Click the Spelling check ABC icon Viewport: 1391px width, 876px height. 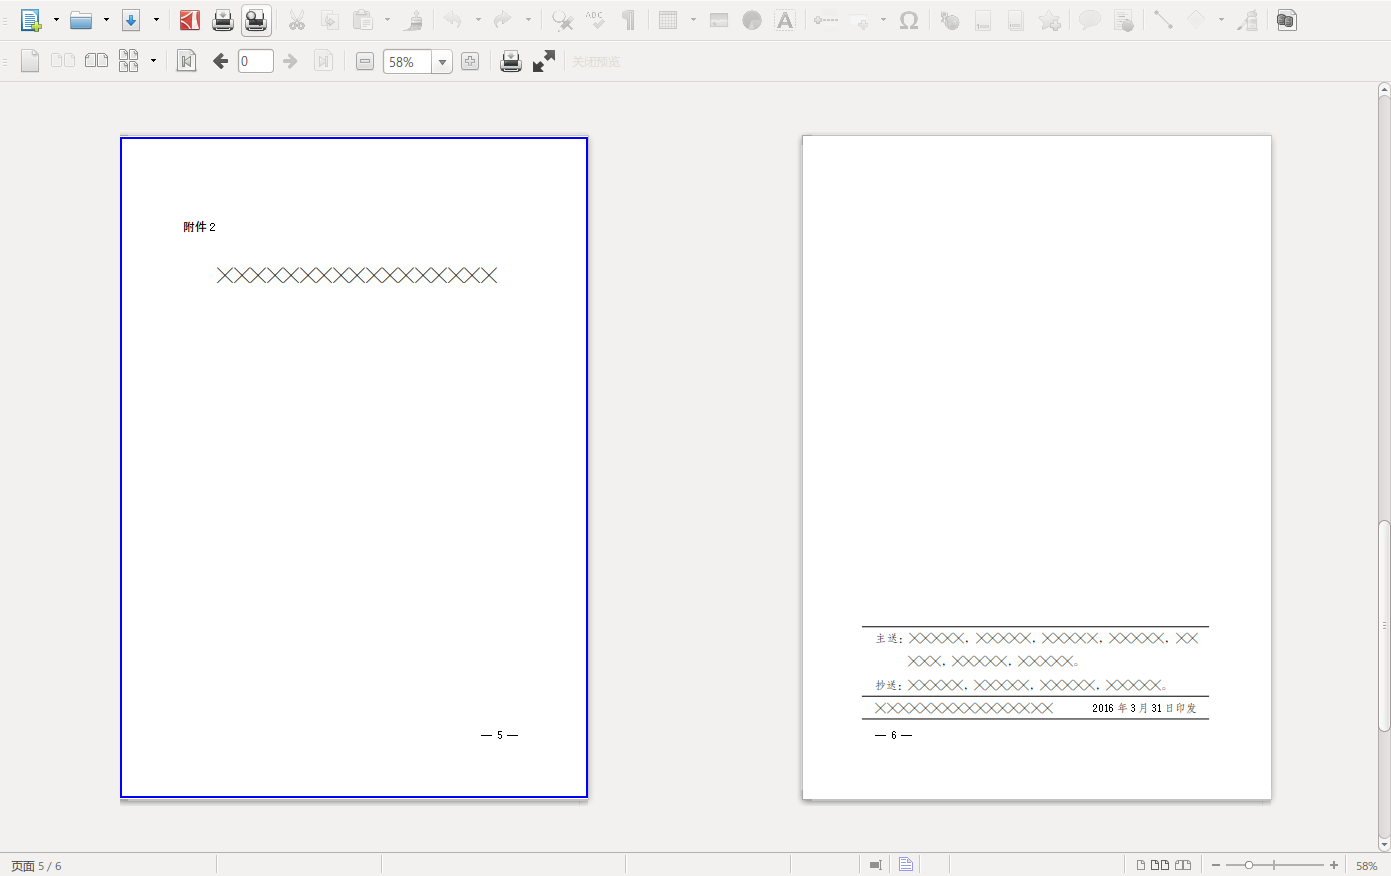(x=595, y=20)
